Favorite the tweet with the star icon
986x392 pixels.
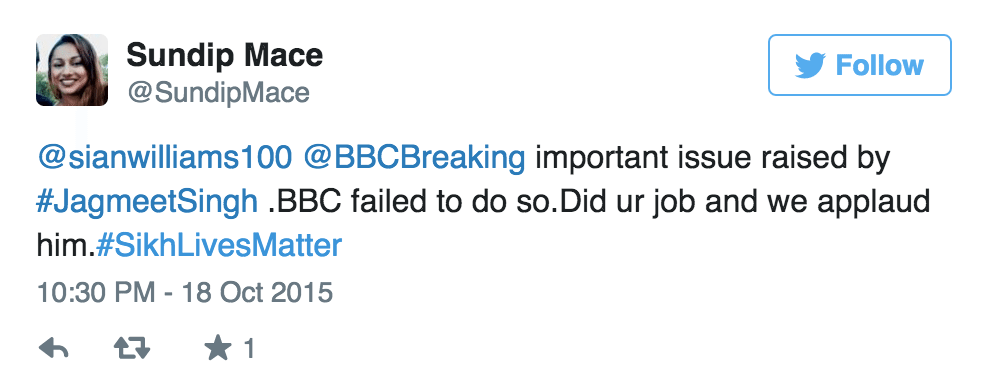click(x=218, y=348)
